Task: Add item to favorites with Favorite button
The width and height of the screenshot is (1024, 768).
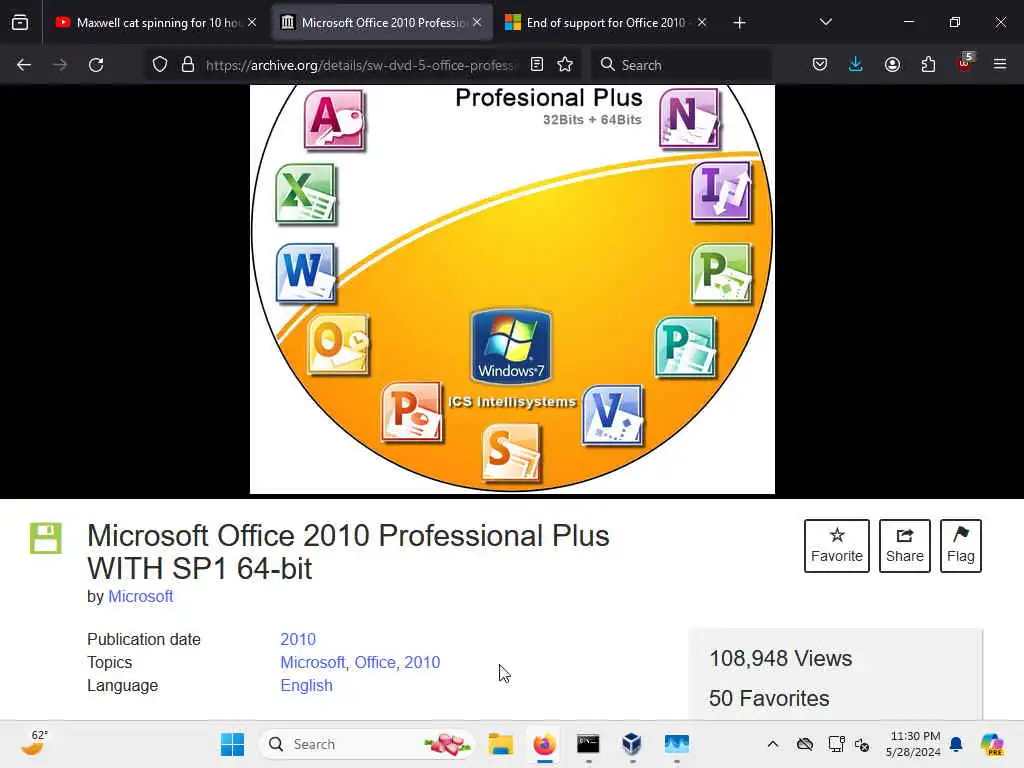Action: [837, 545]
